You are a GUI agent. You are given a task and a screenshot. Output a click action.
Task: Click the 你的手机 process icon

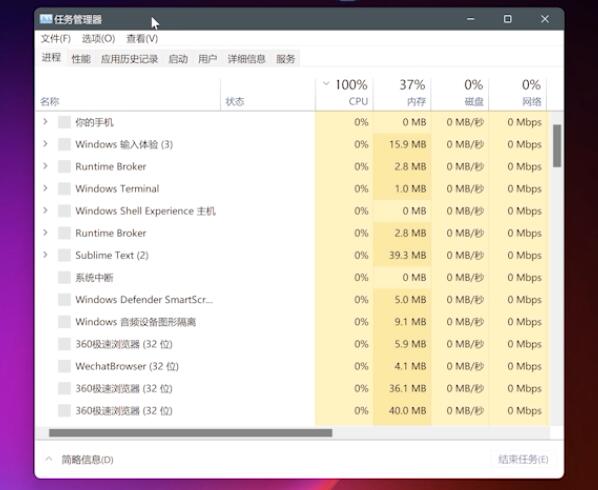[x=64, y=122]
